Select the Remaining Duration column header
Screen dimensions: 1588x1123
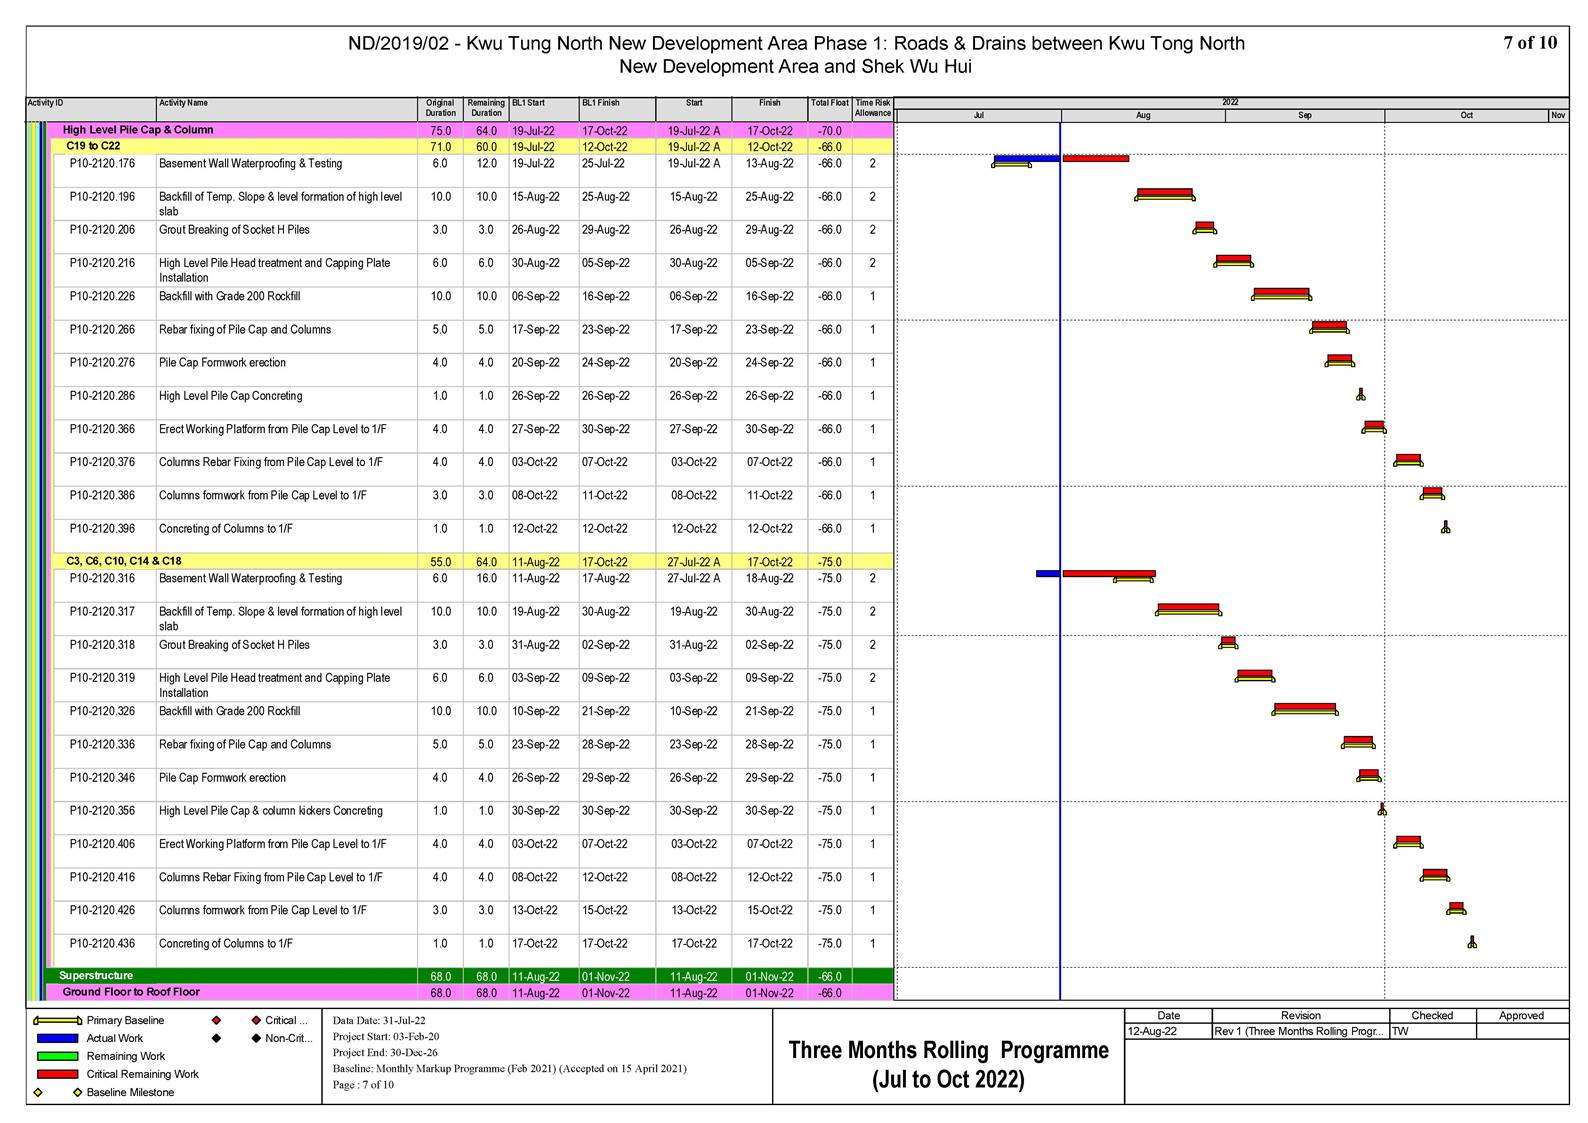pos(486,108)
